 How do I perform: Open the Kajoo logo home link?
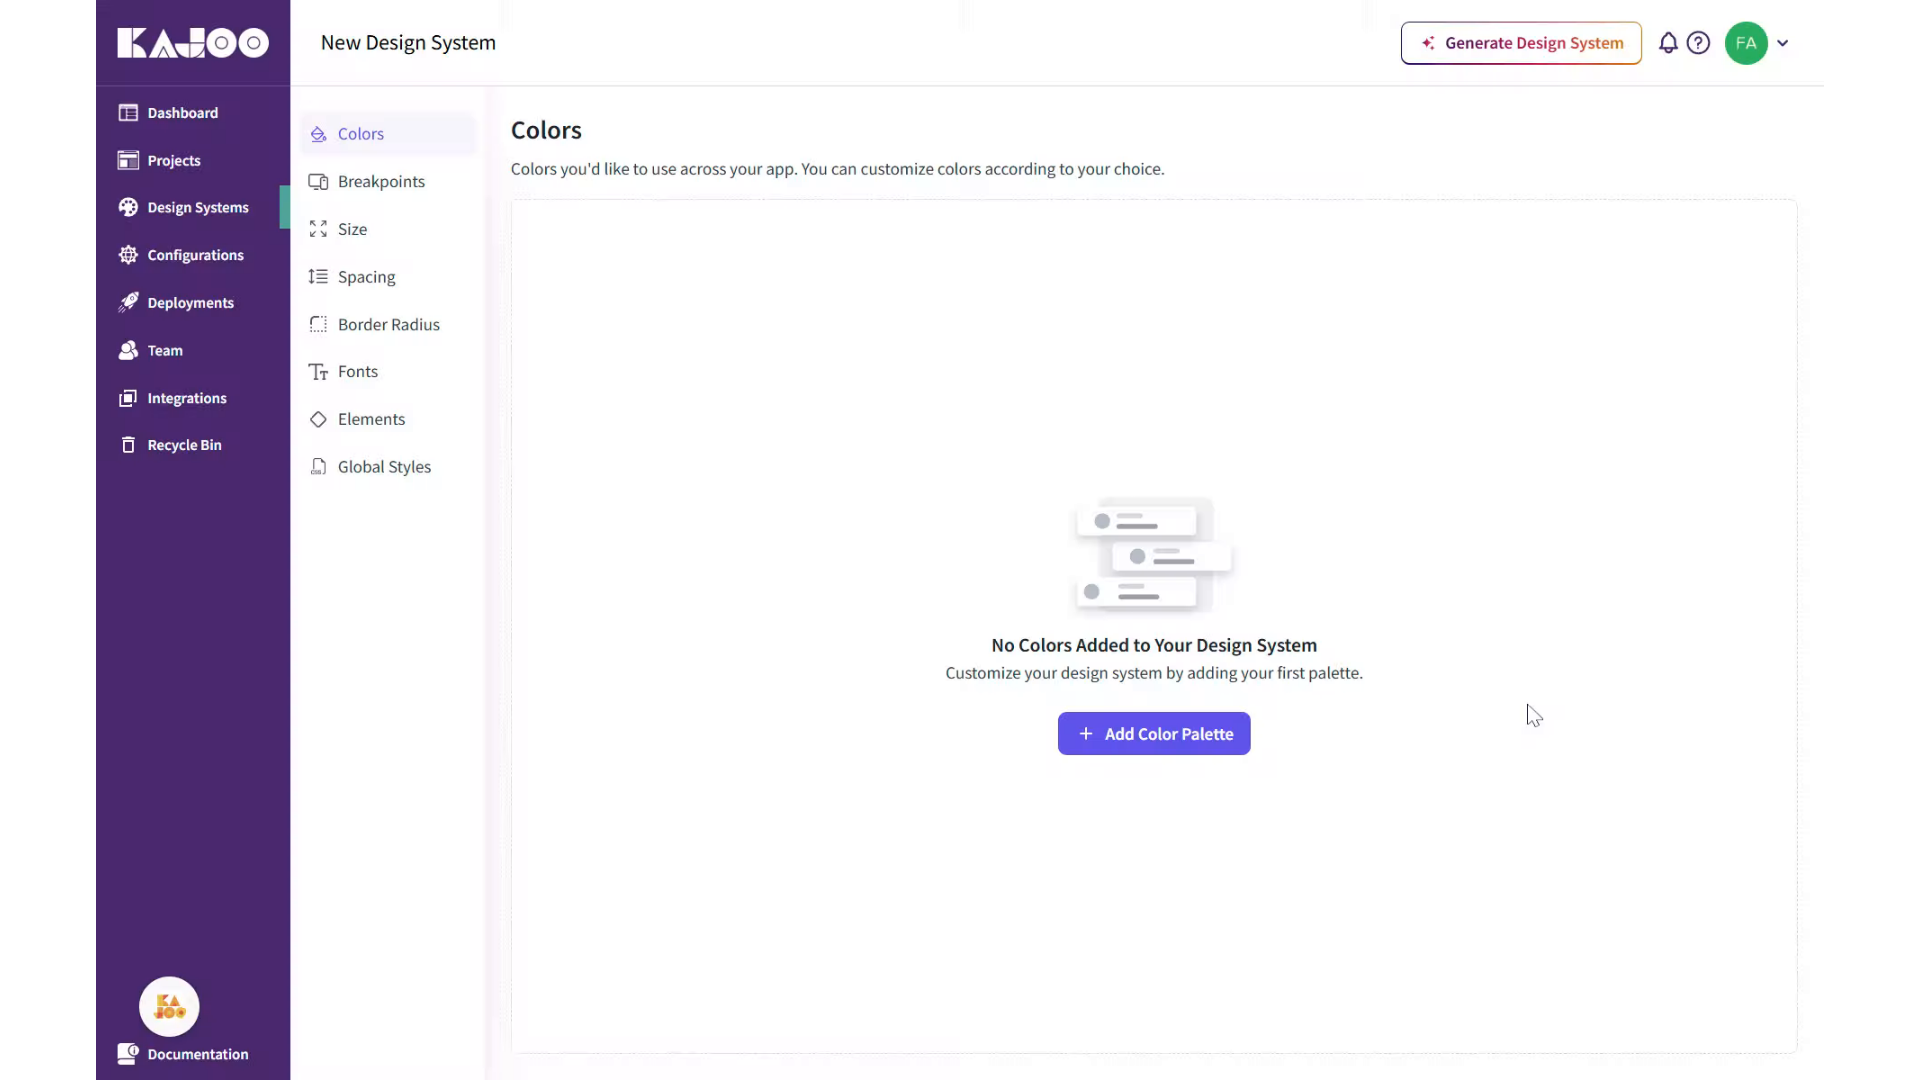click(x=193, y=43)
